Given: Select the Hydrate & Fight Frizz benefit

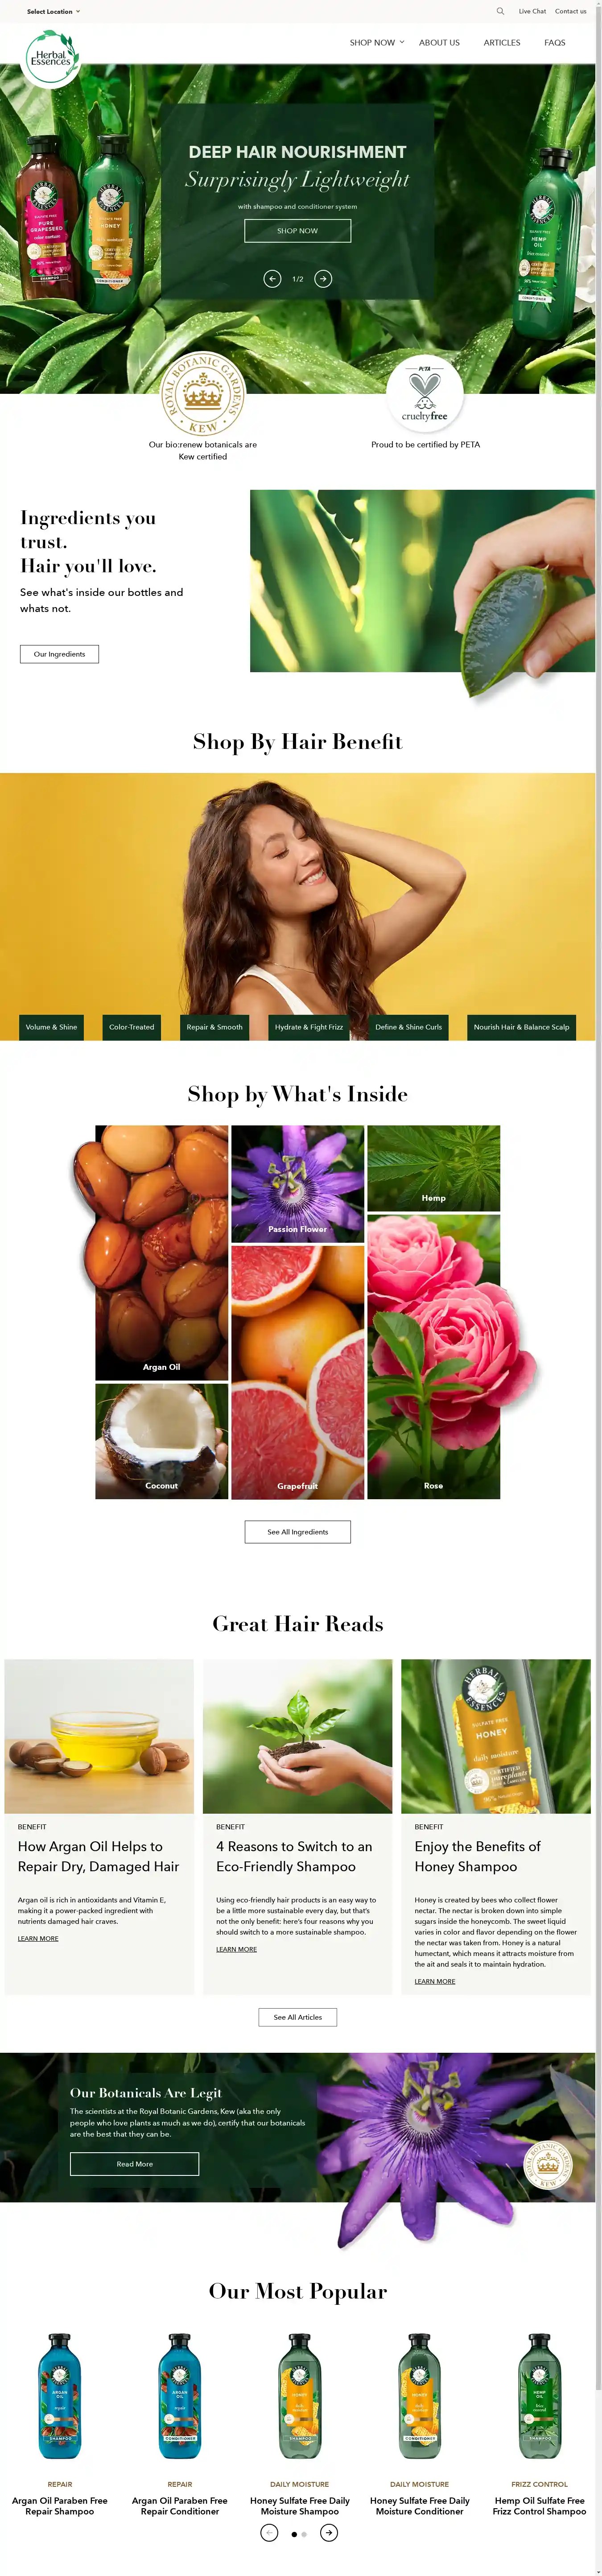Looking at the screenshot, I should click(309, 1027).
